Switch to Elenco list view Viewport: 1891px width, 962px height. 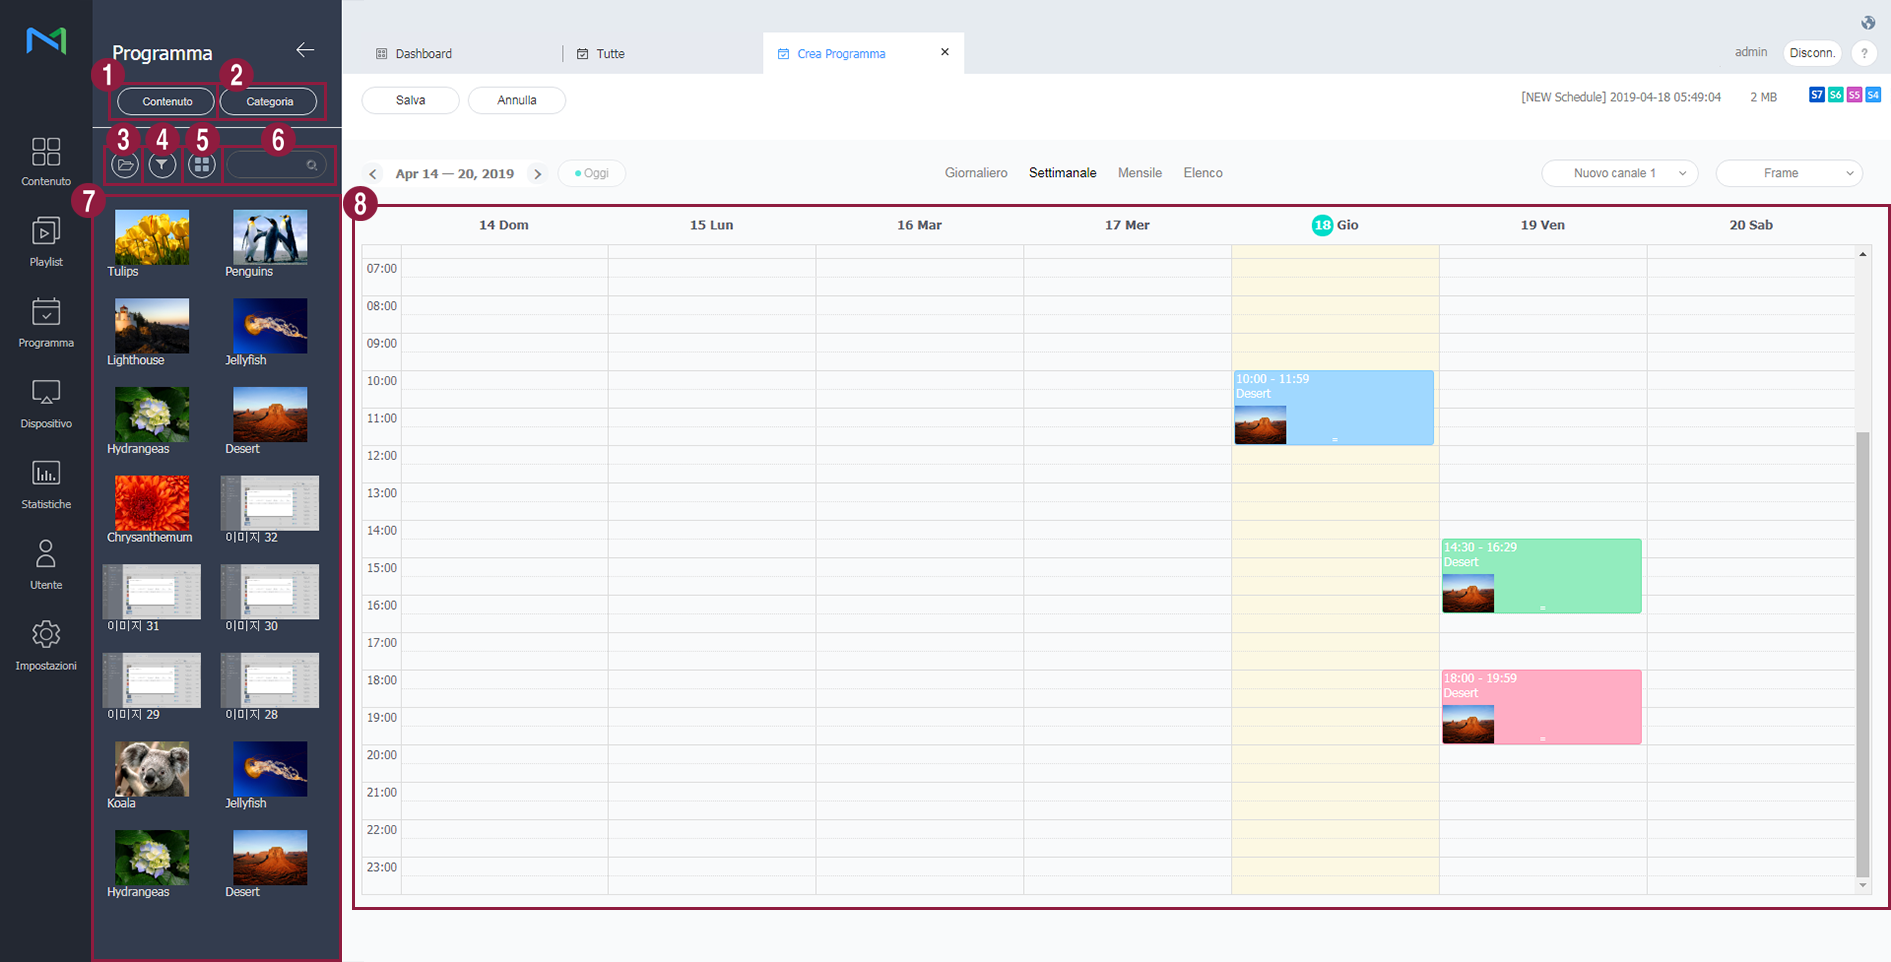[x=1202, y=173]
